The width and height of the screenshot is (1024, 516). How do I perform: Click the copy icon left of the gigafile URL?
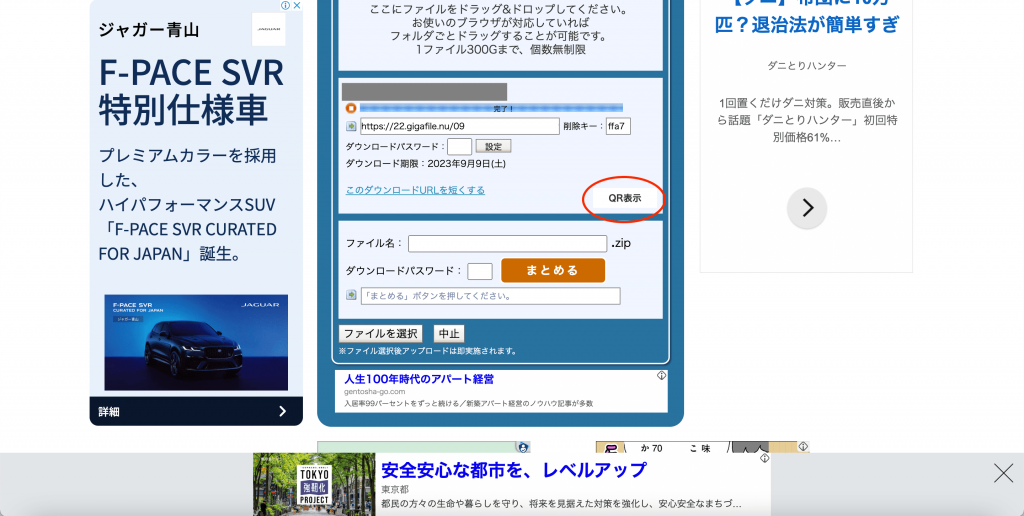coord(351,126)
